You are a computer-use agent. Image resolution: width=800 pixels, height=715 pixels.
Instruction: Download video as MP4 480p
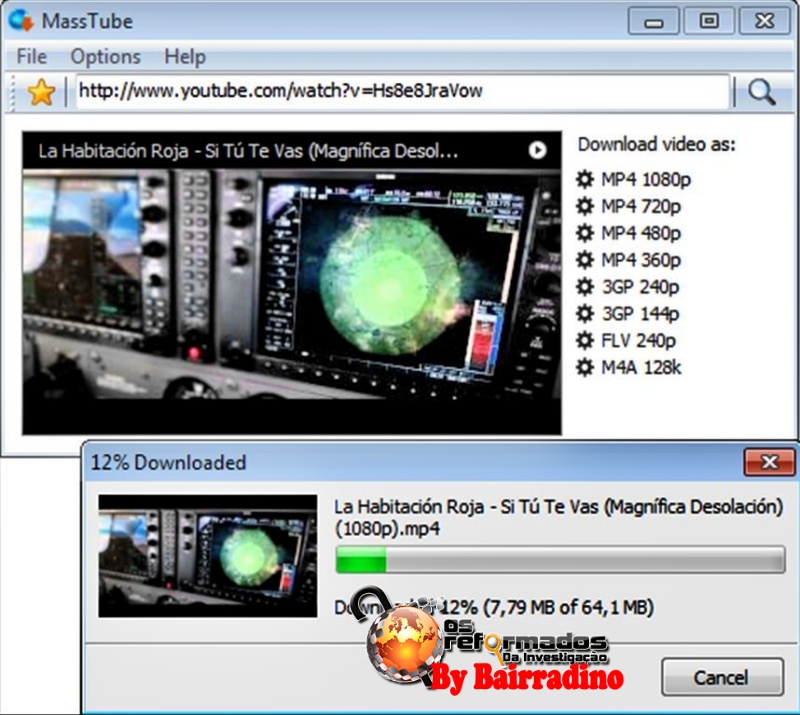(x=641, y=233)
